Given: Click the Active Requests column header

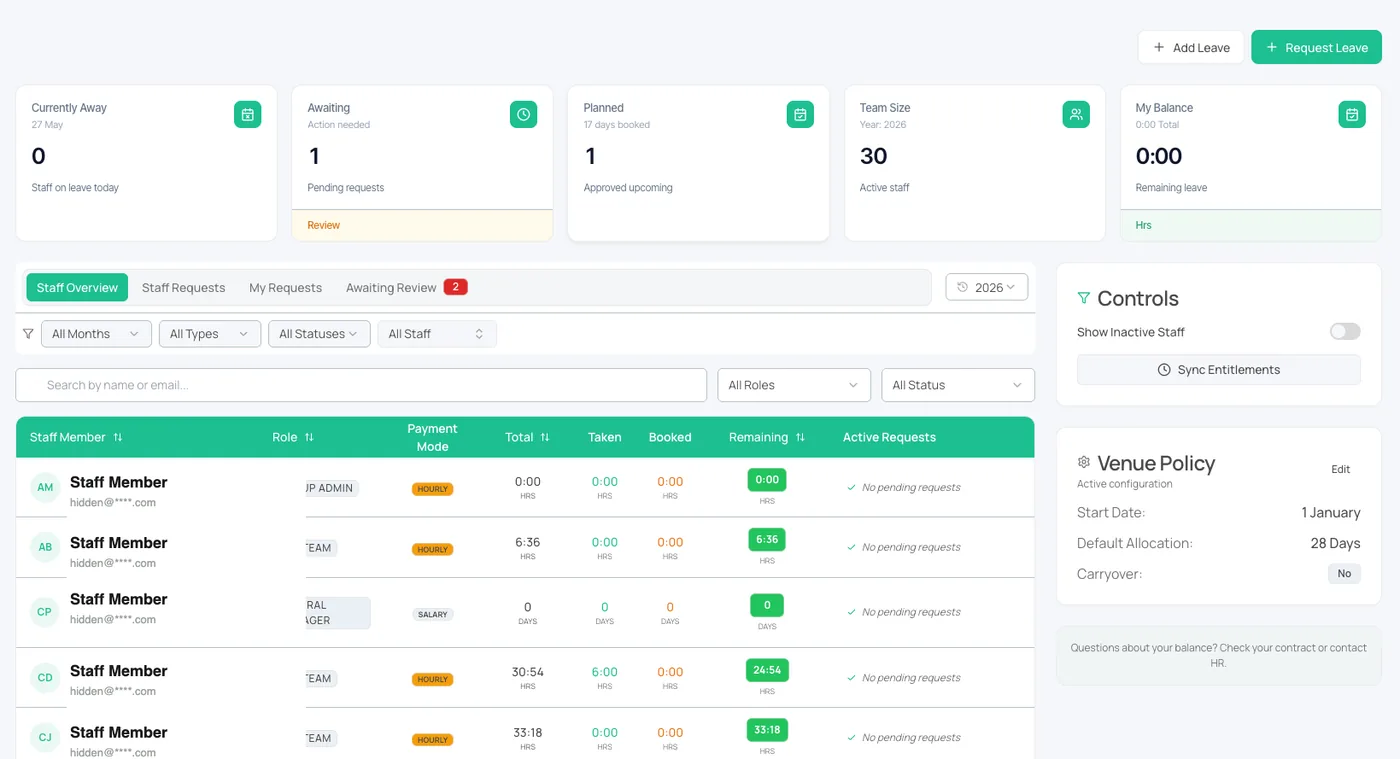Looking at the screenshot, I should [x=889, y=437].
